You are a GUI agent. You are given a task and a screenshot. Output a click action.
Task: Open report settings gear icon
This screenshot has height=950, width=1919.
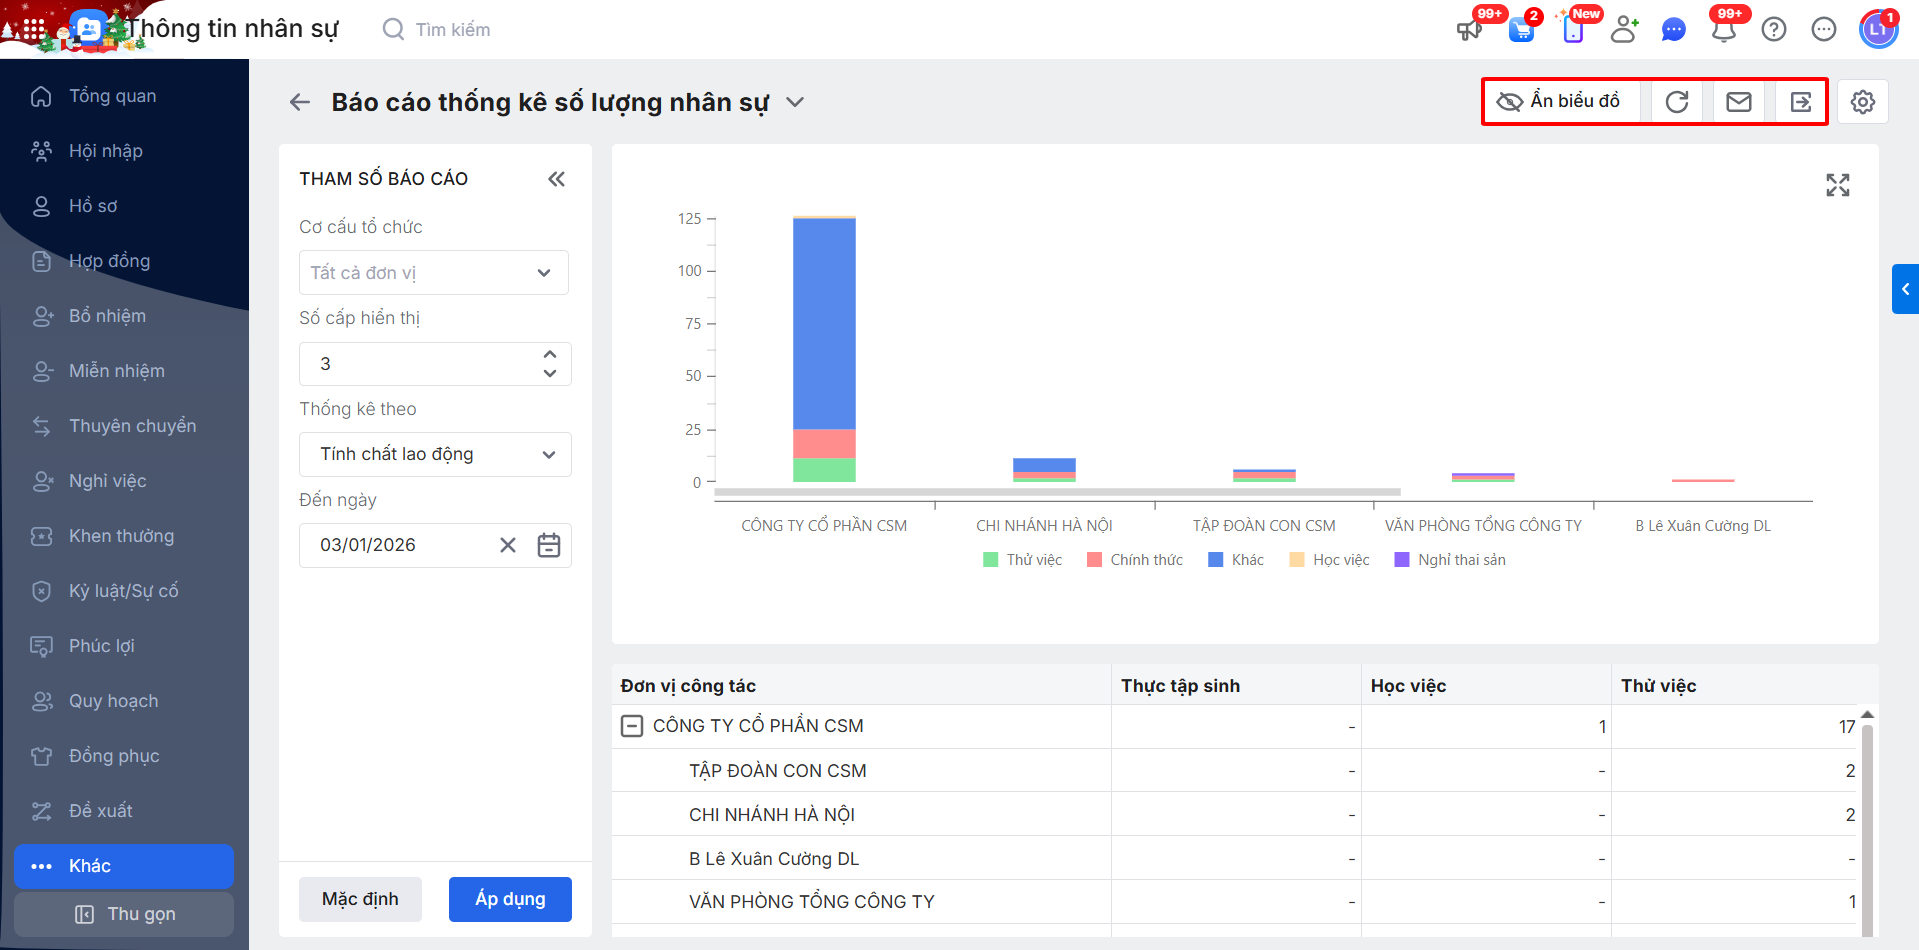click(1862, 102)
